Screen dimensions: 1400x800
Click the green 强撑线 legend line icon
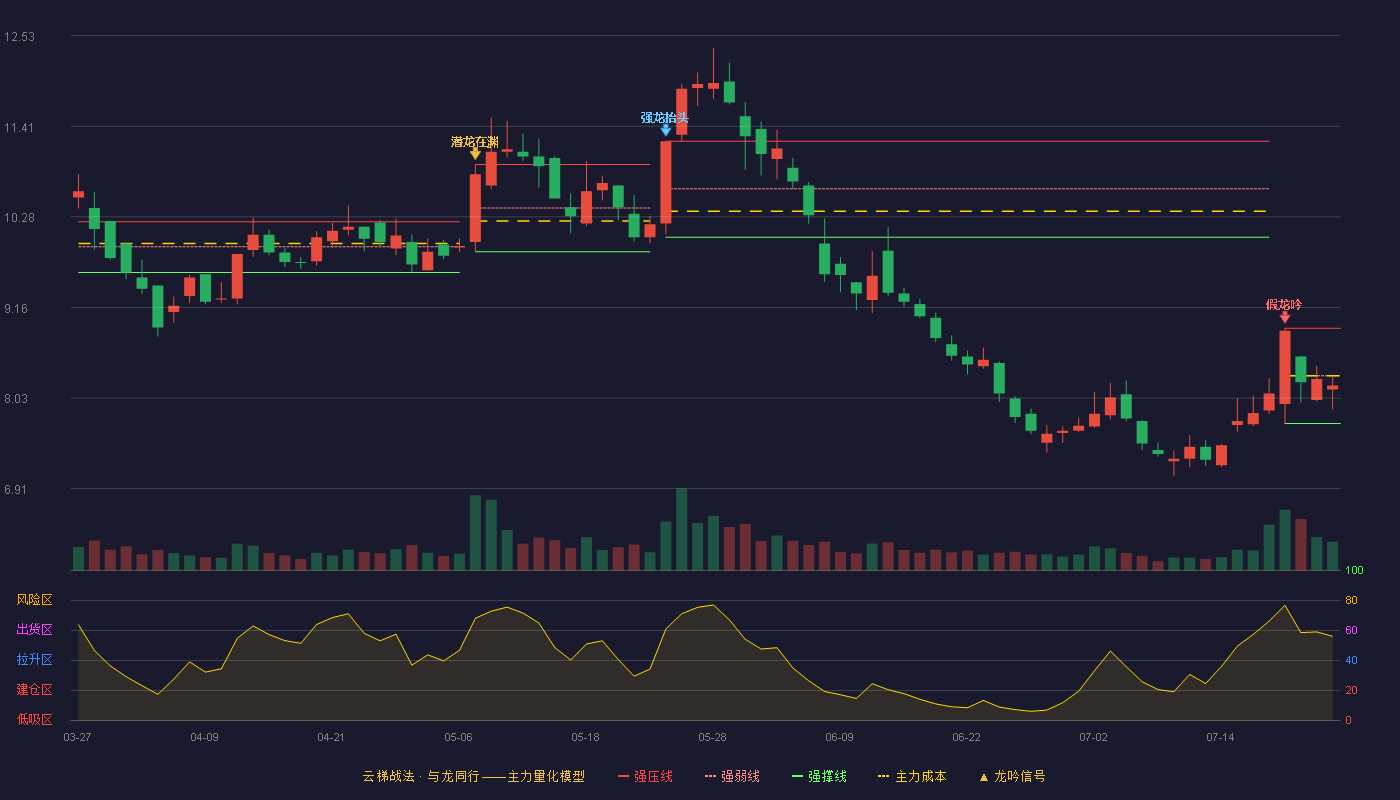point(797,777)
